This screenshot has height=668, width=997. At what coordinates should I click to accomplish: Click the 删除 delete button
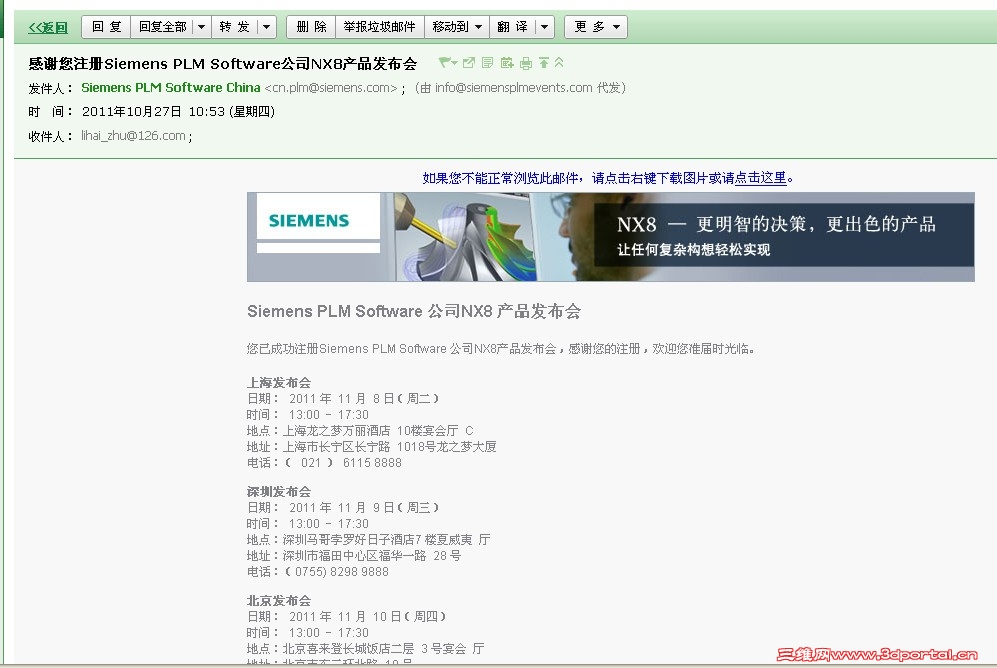[x=312, y=27]
